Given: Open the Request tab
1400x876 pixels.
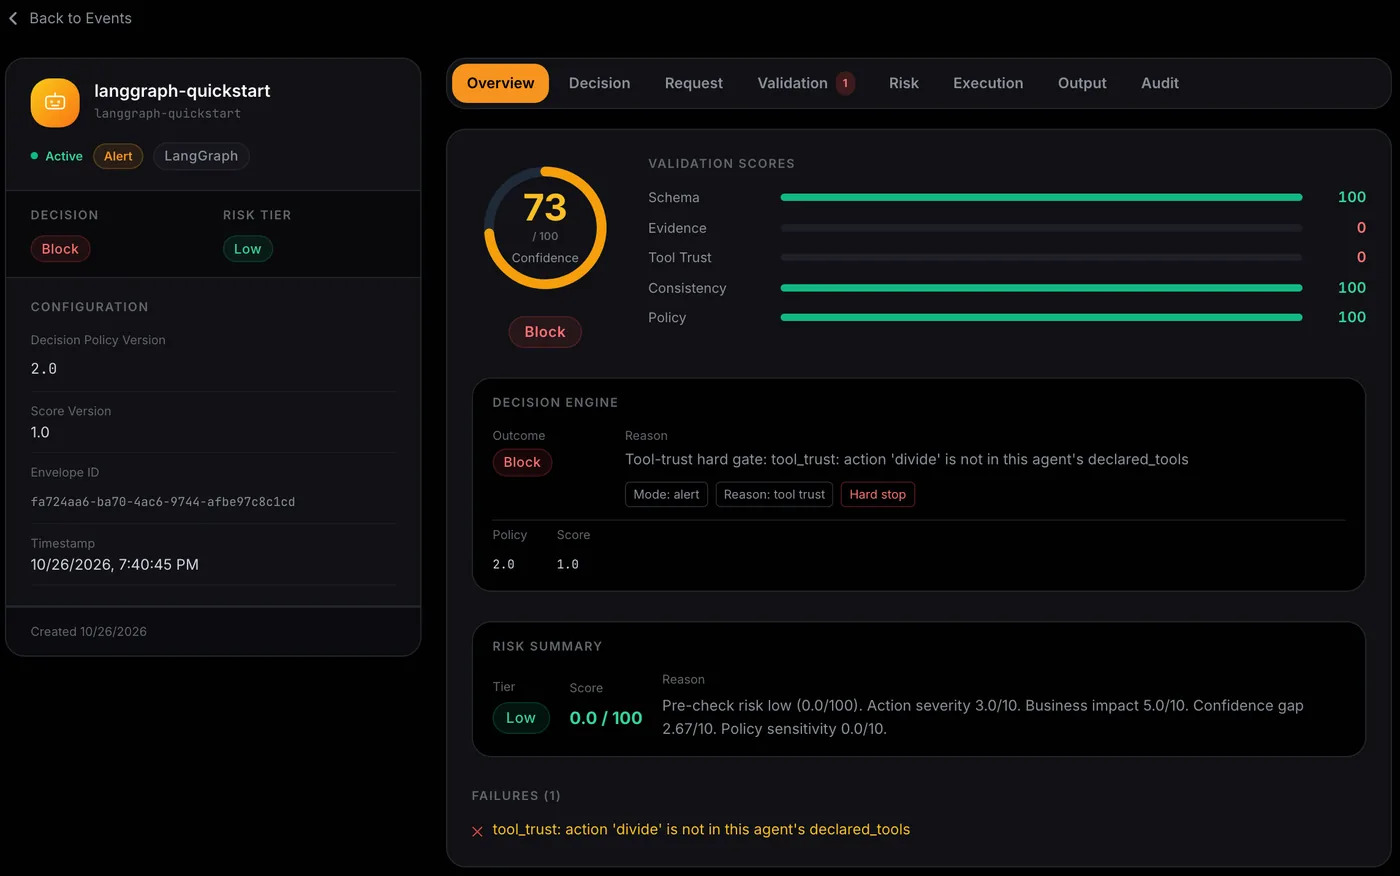Looking at the screenshot, I should (x=693, y=83).
